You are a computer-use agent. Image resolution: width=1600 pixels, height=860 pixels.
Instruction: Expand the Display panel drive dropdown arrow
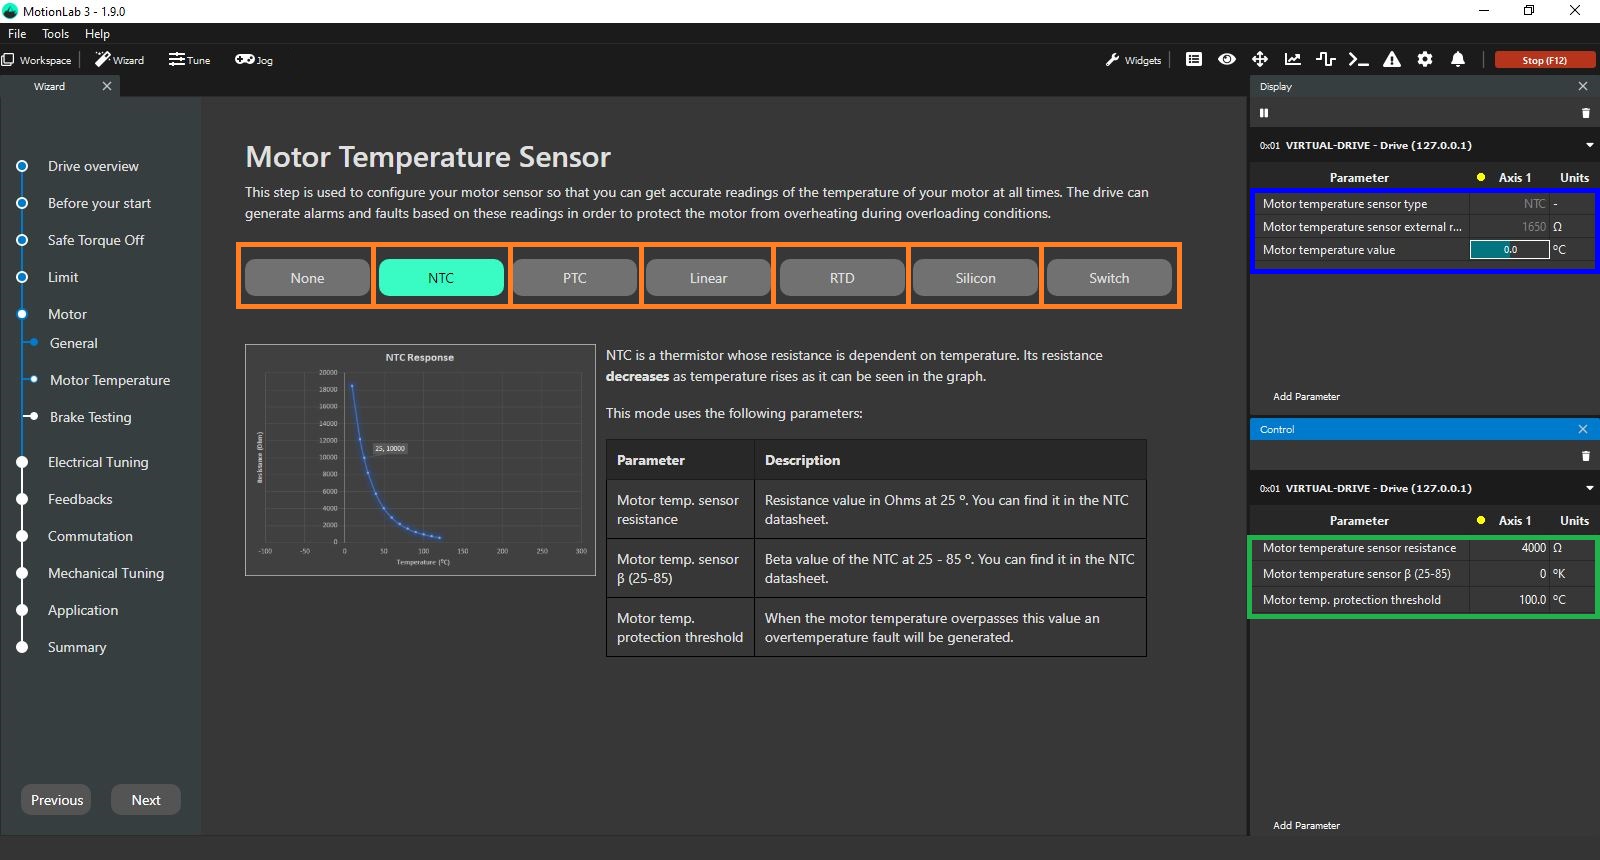(x=1589, y=145)
